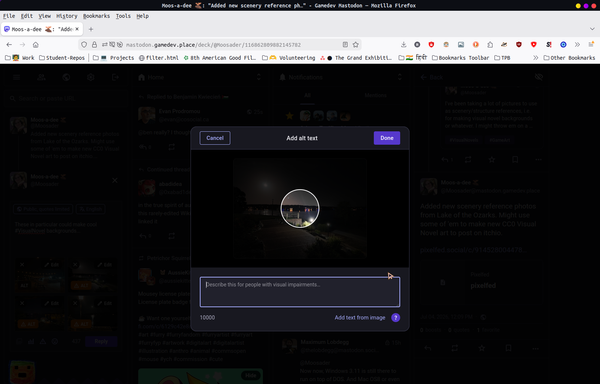Click the dimmed Mastodon hamburger menu icon

pos(16,77)
